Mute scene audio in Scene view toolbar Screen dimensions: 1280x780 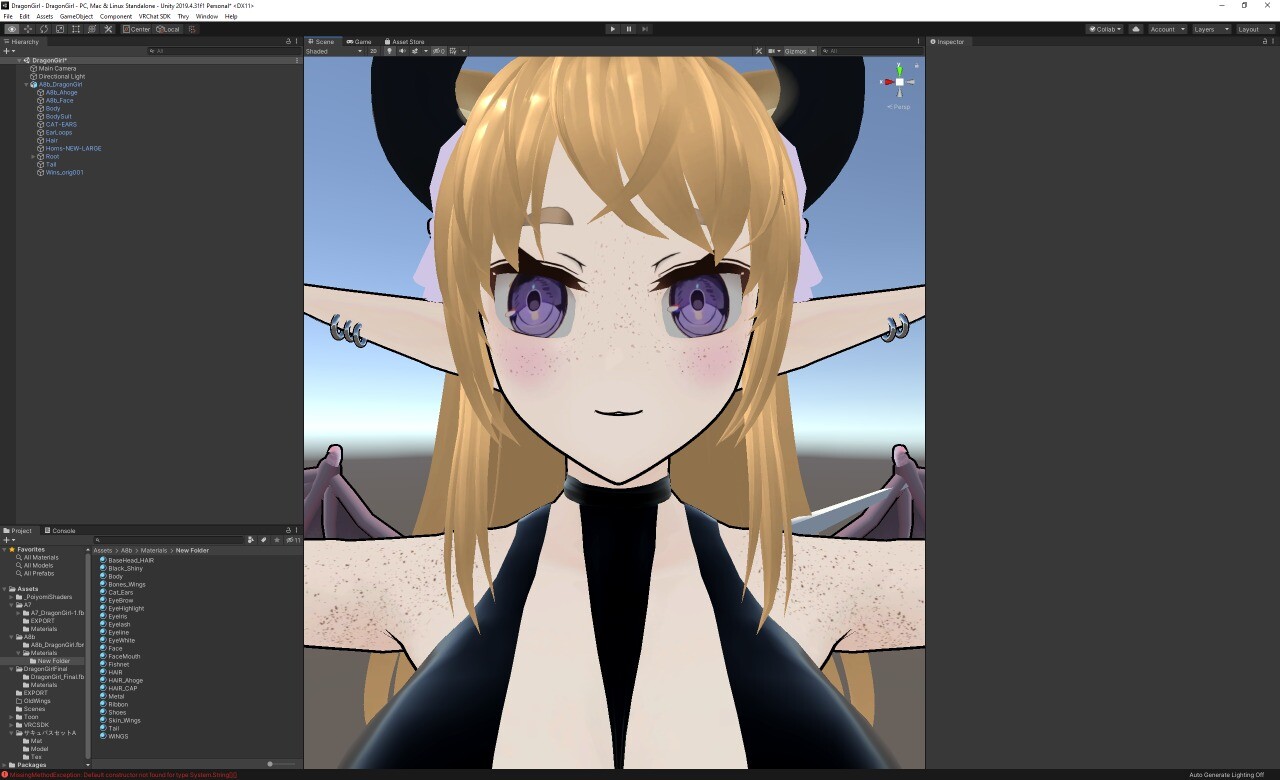[x=403, y=50]
